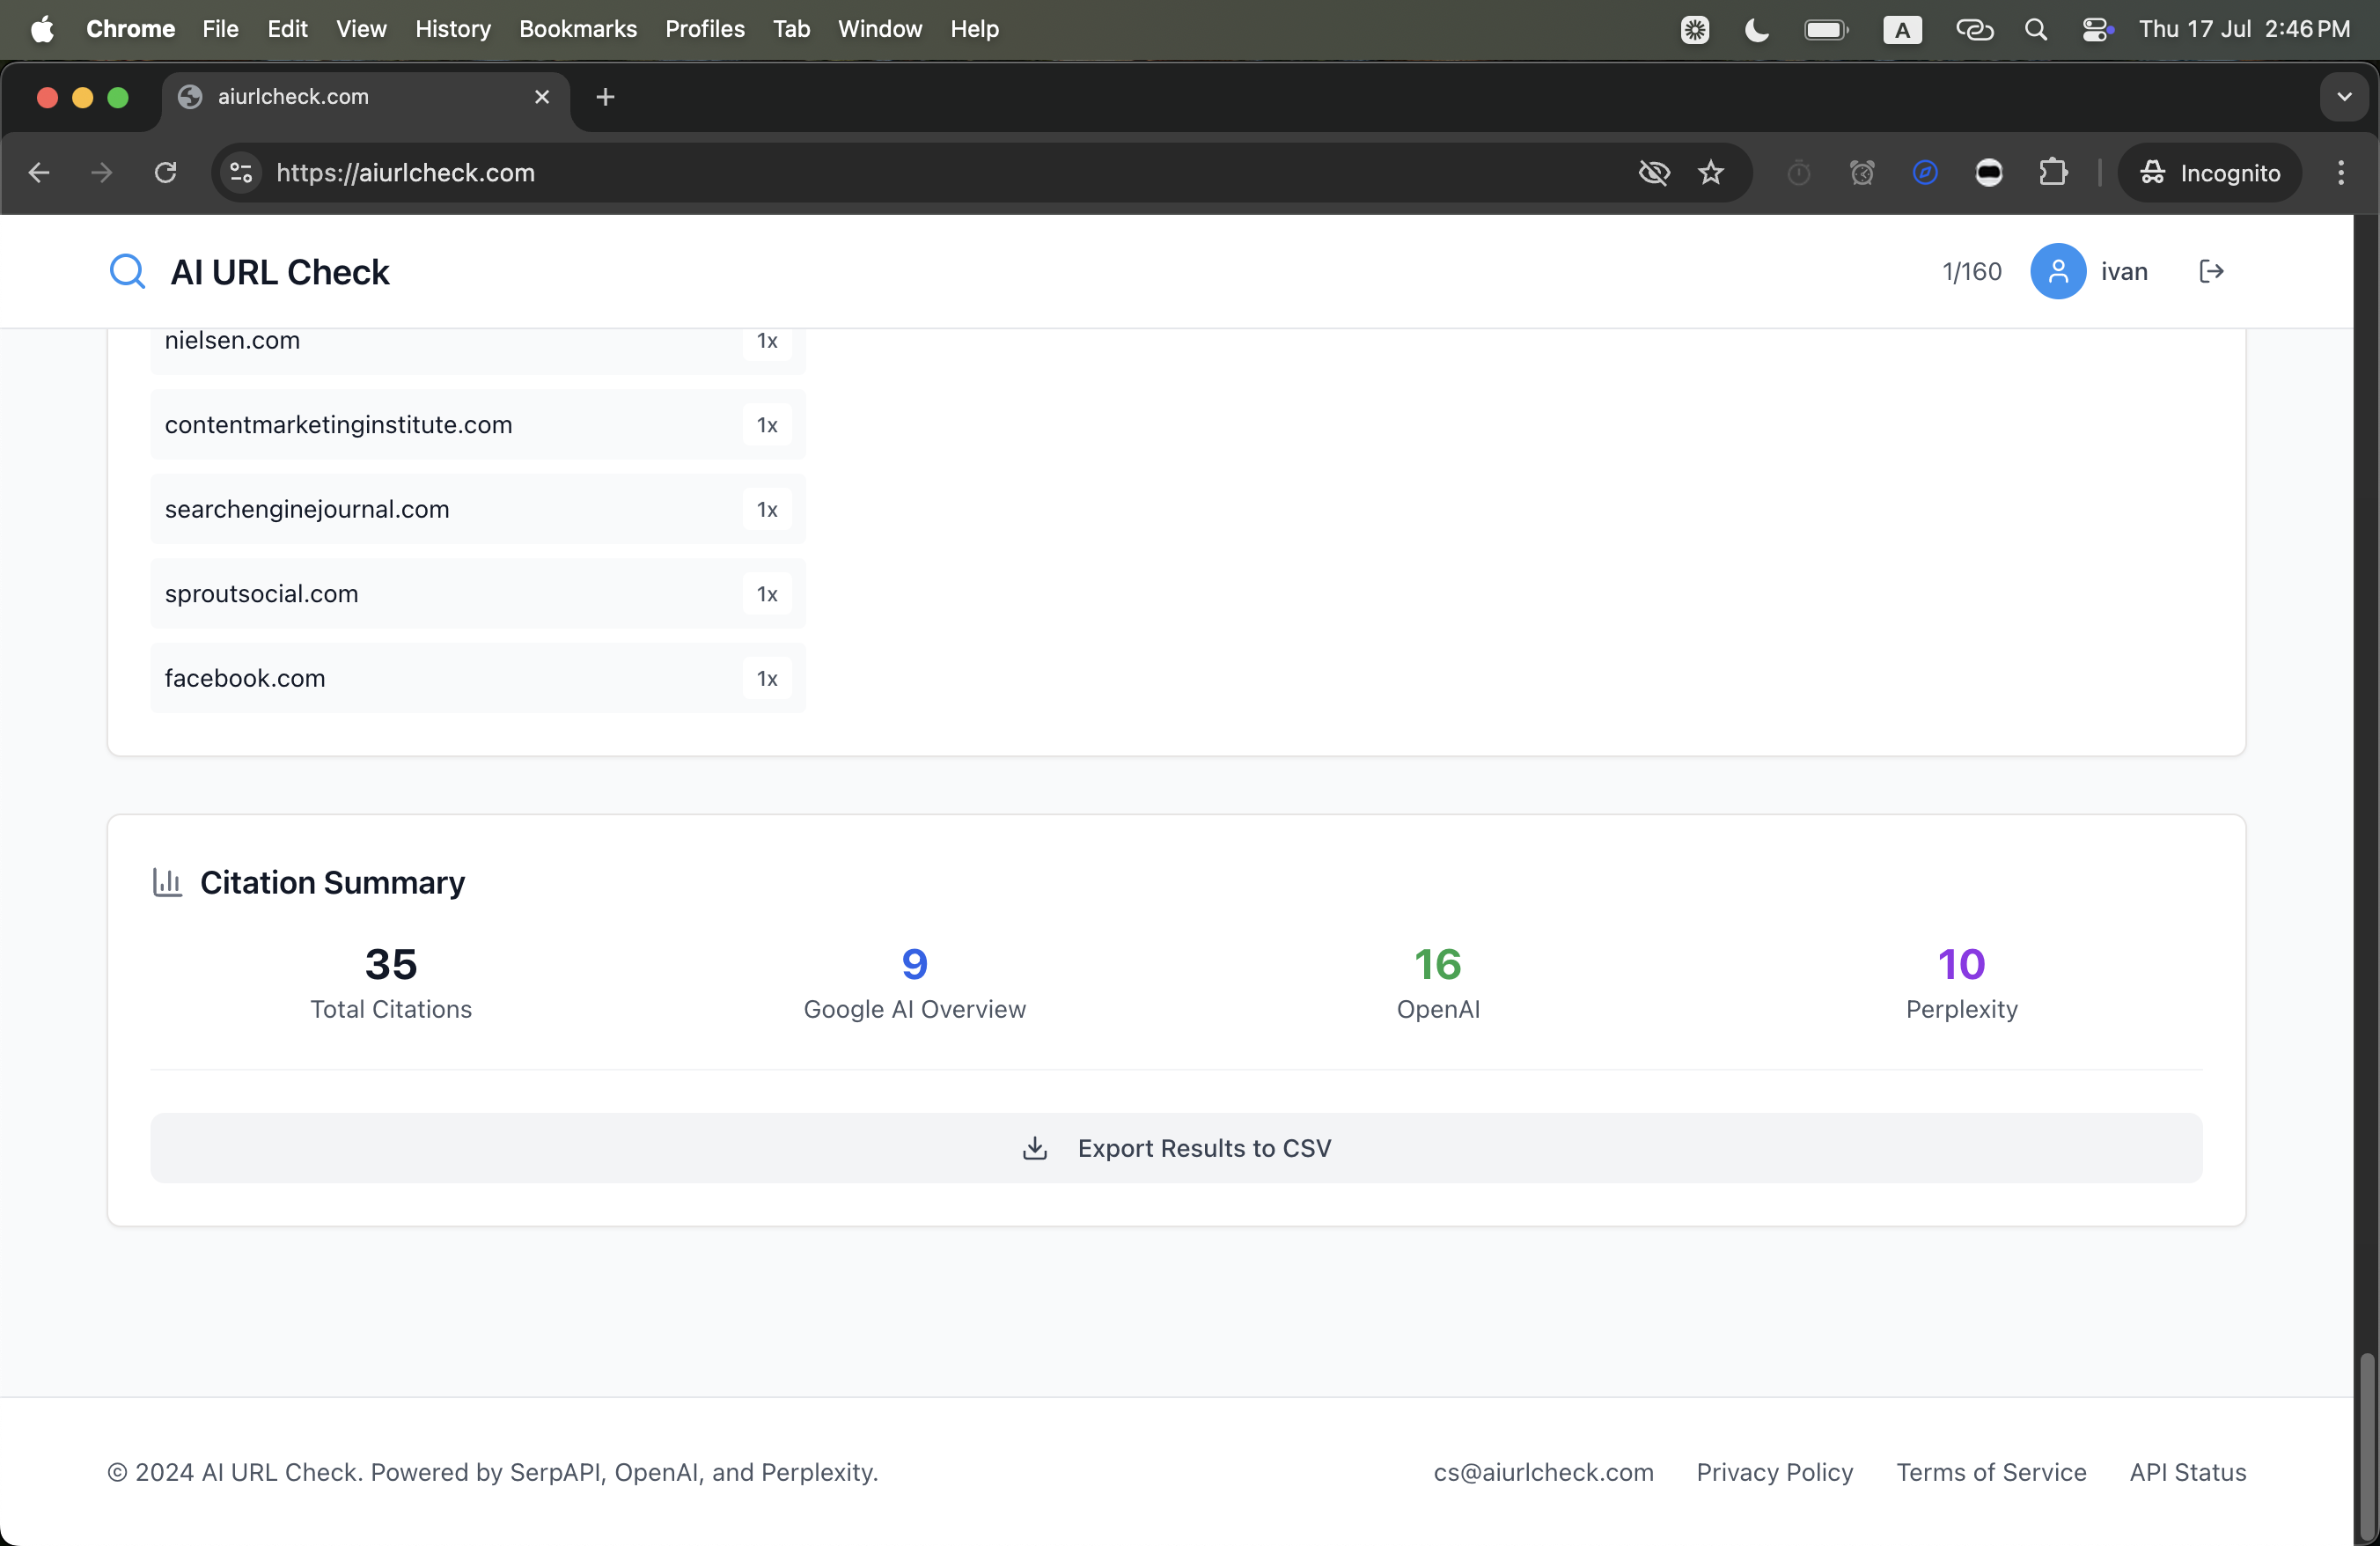Open the Terms of Service link

click(x=1991, y=1472)
